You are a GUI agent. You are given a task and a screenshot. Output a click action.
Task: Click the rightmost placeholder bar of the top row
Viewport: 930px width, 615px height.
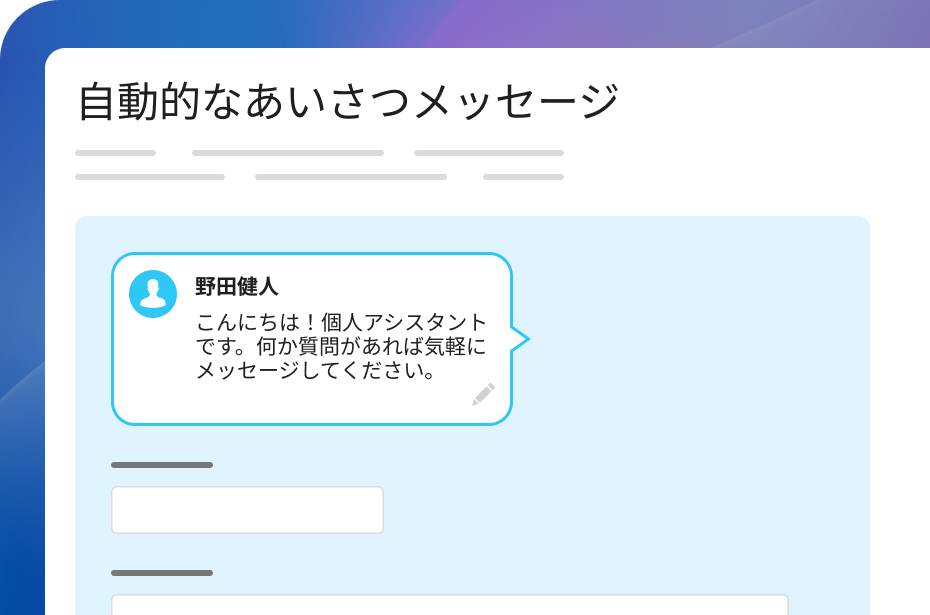(x=487, y=153)
